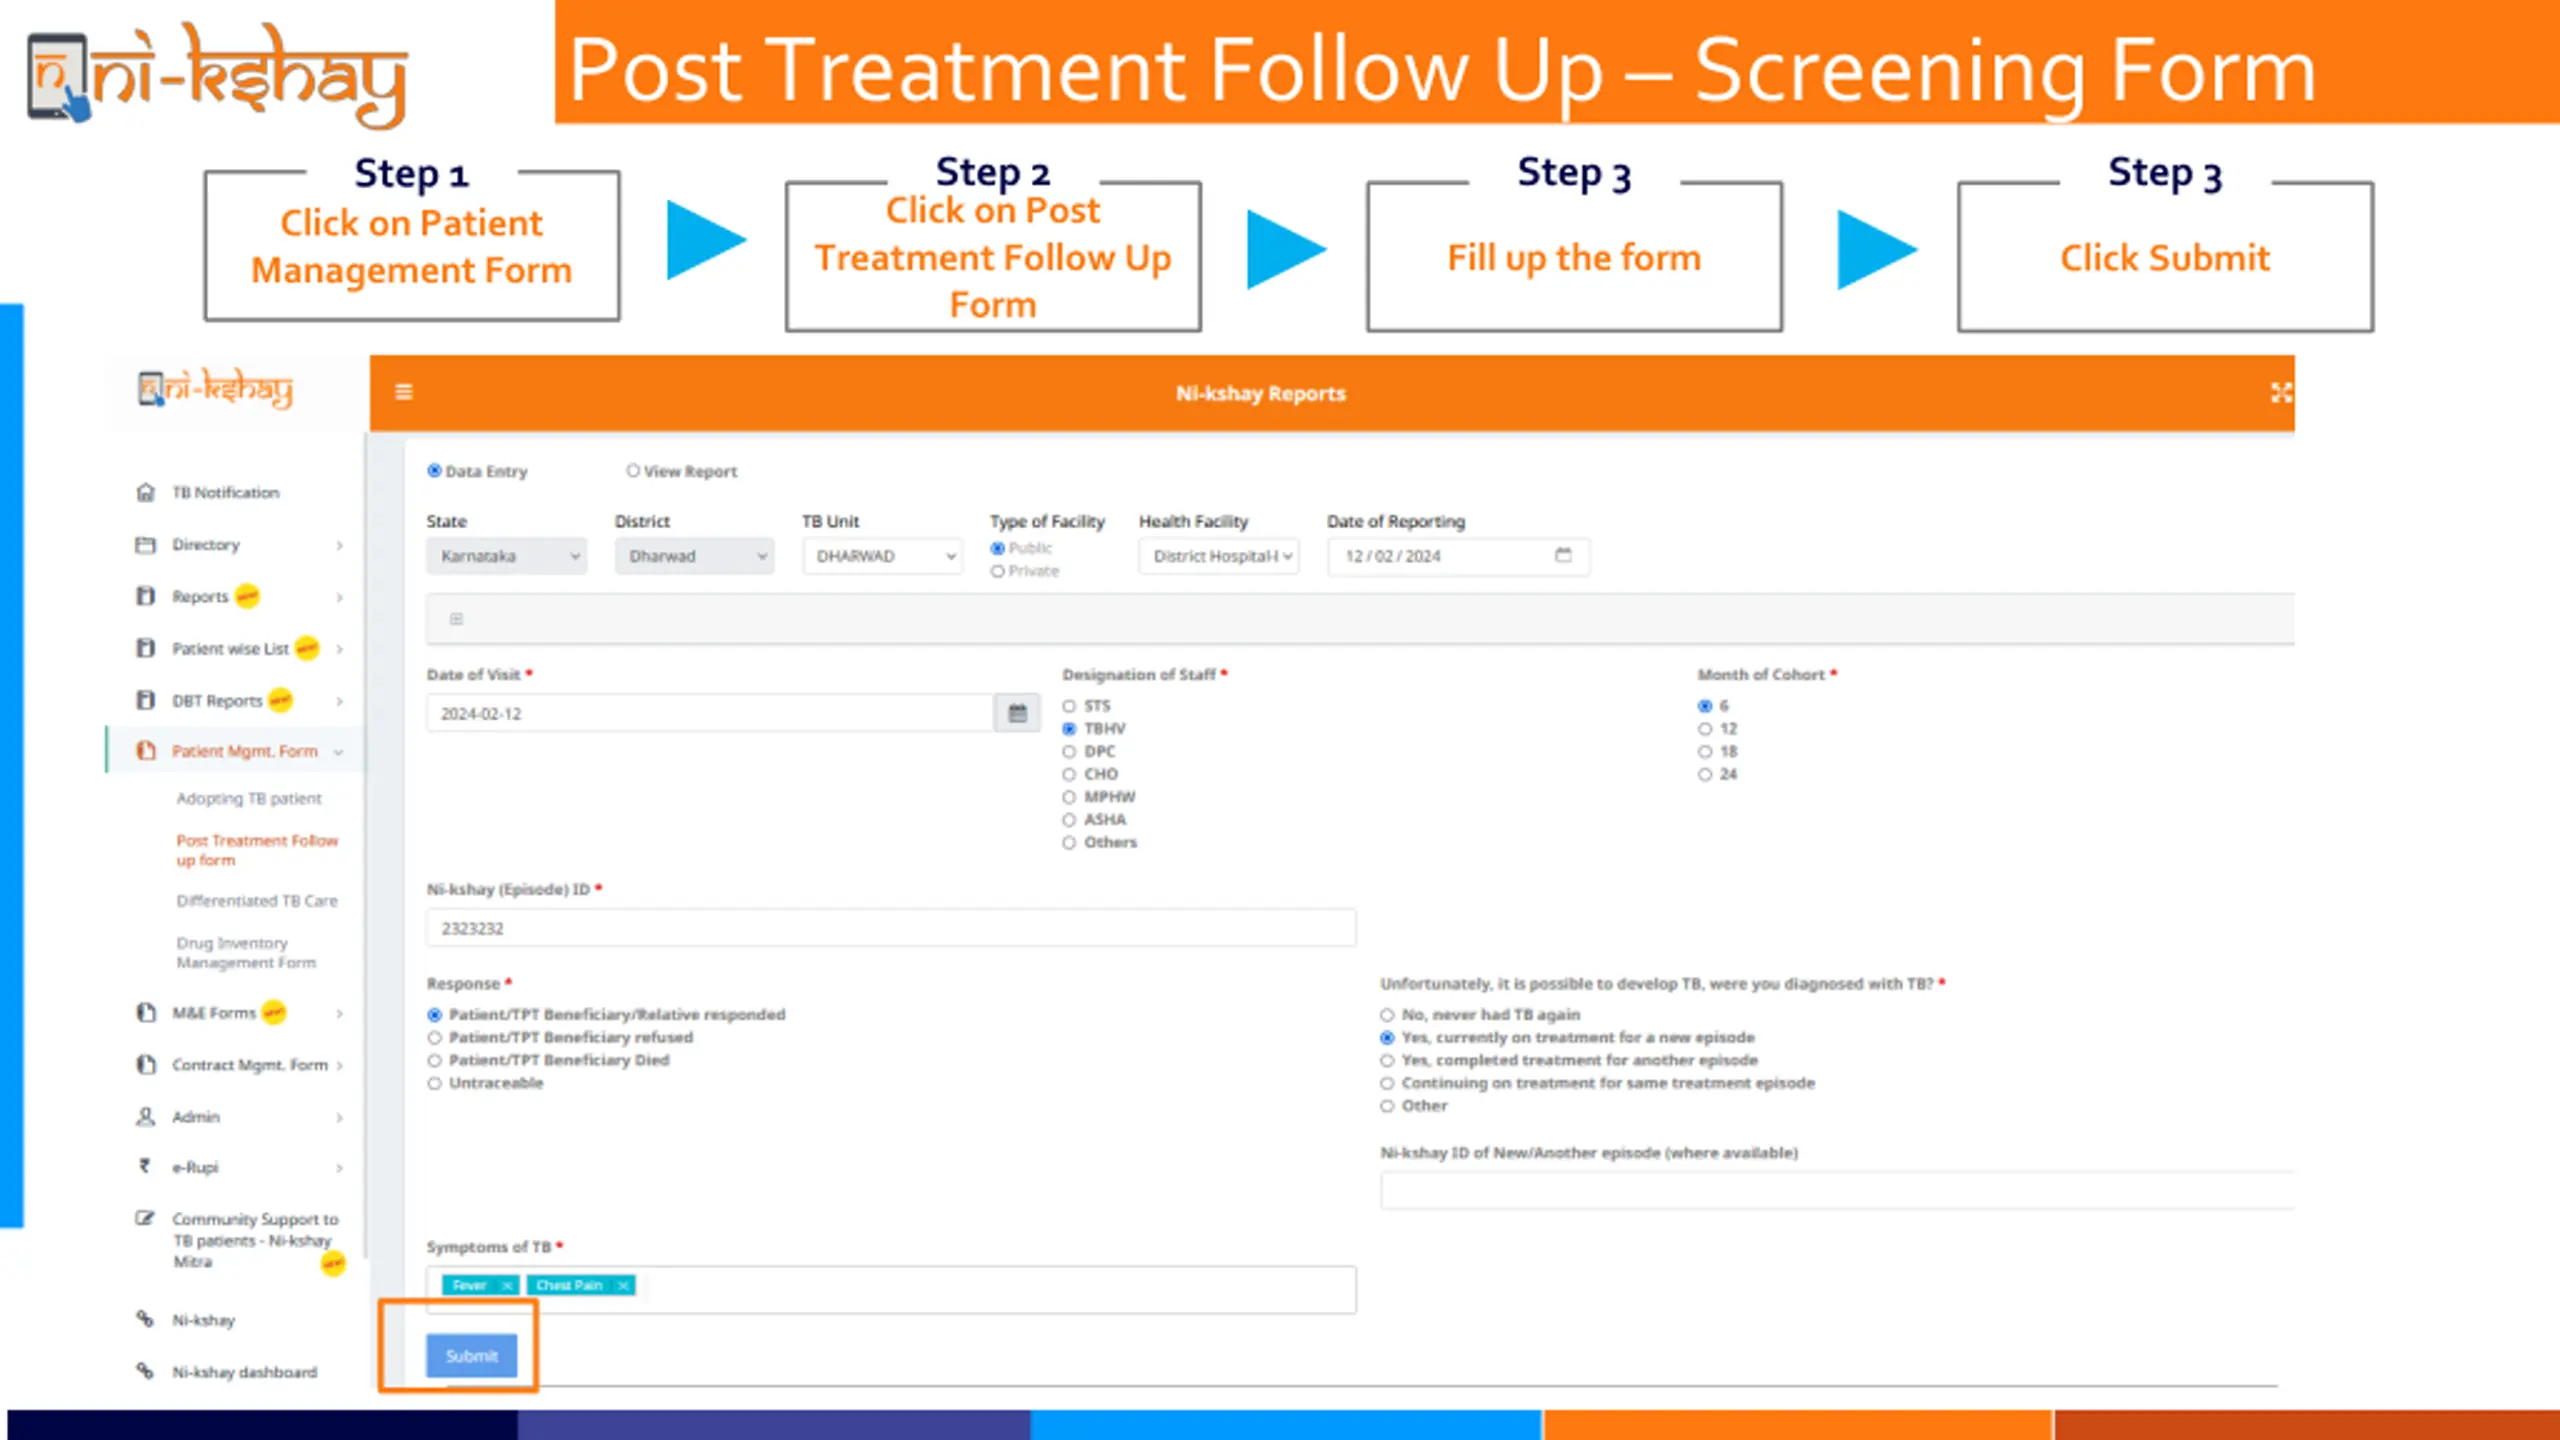The width and height of the screenshot is (2560, 1440).
Task: Click the TB Notification home icon
Action: click(146, 492)
